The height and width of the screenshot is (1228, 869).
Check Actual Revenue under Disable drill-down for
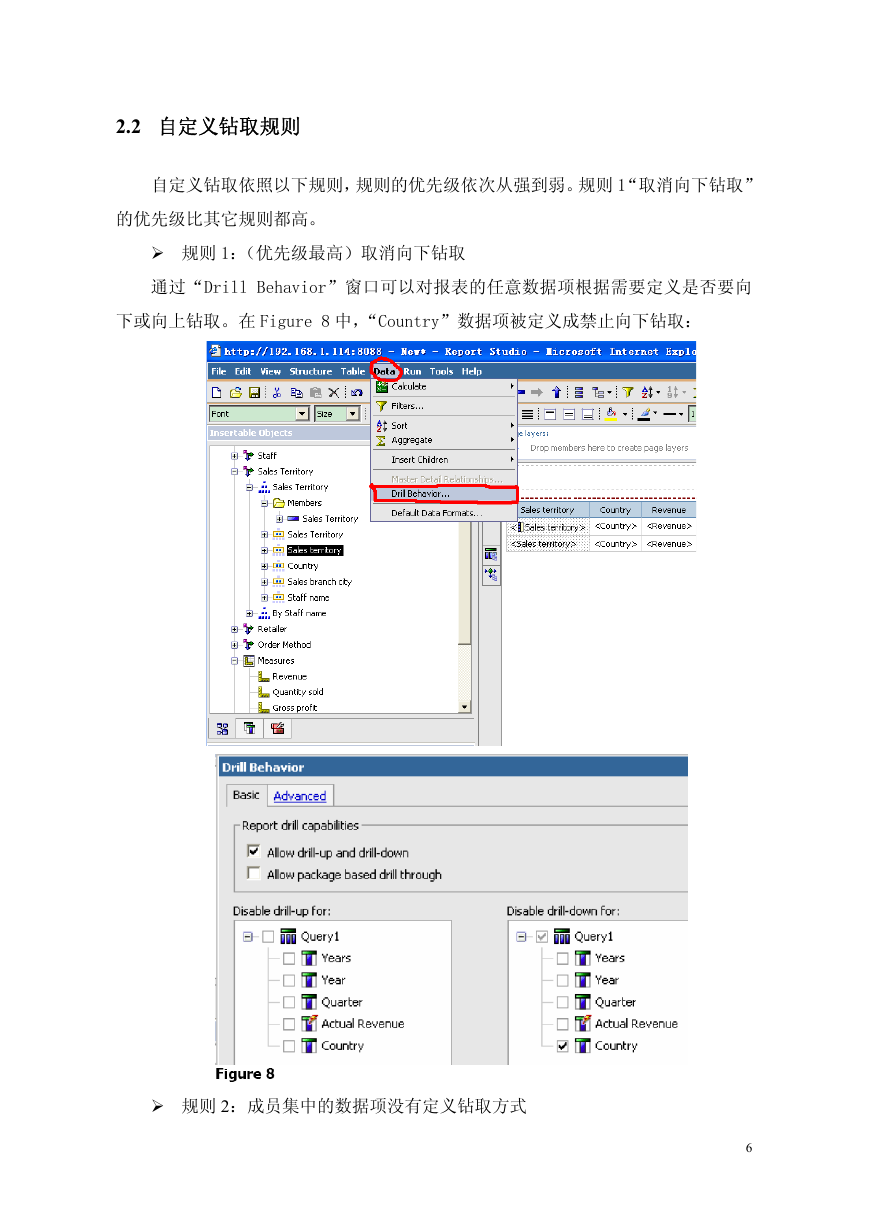[x=563, y=1024]
